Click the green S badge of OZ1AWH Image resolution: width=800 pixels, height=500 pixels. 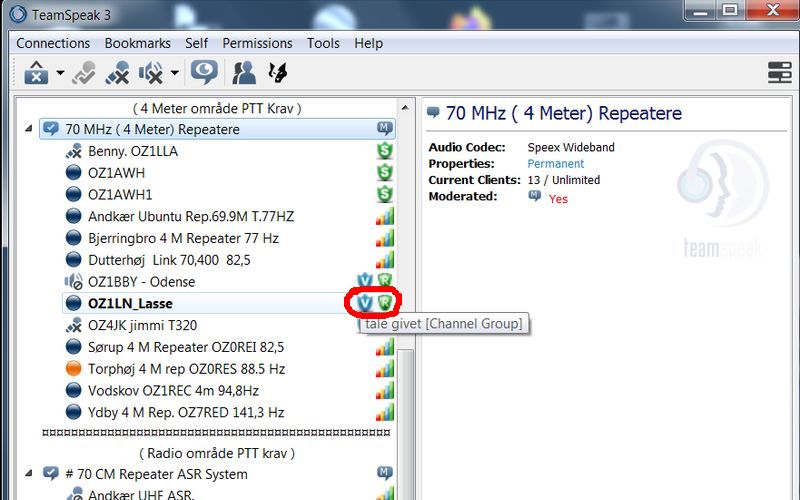pos(385,172)
